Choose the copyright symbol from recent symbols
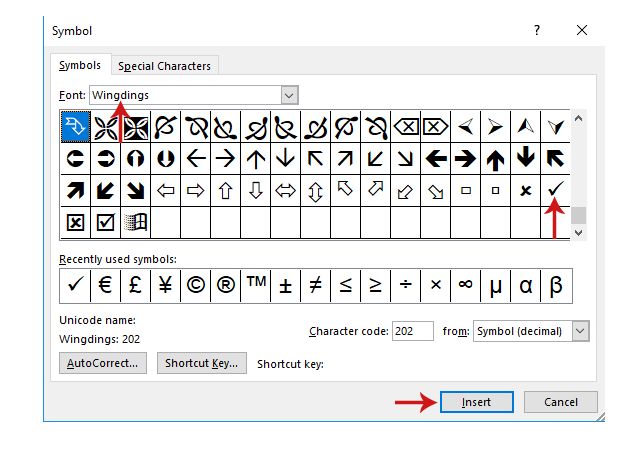Image resolution: width=640 pixels, height=450 pixels. tap(195, 285)
